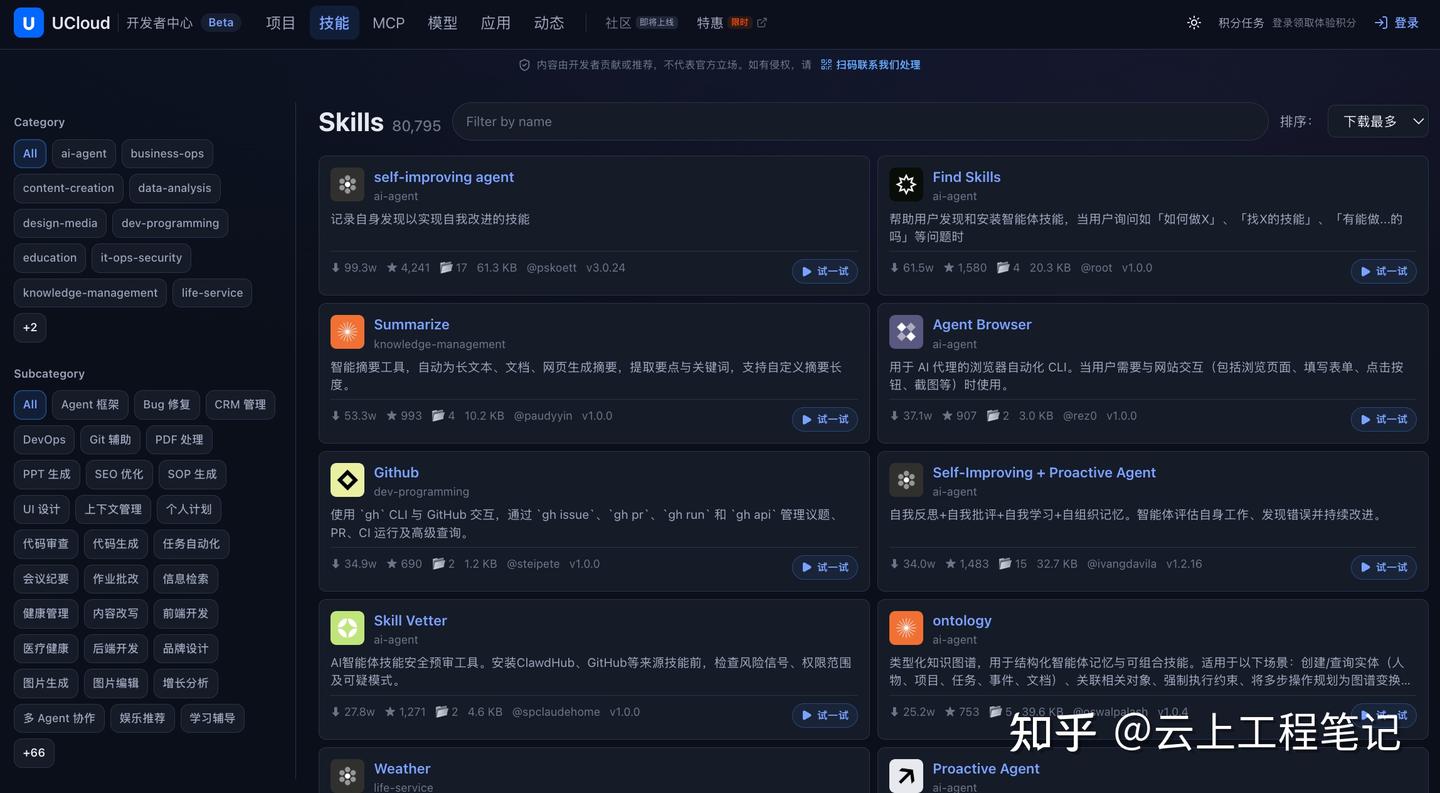
Task: Click the star rating icon on Github card
Action: pos(391,564)
